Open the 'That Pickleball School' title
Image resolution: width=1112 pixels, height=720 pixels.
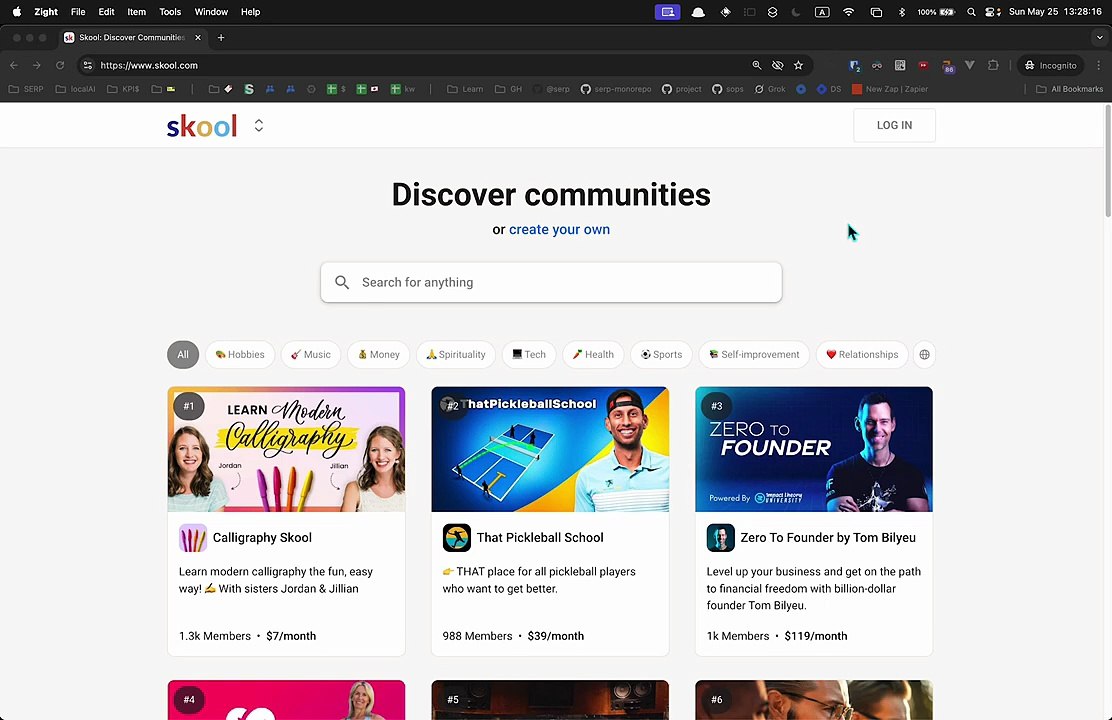tap(540, 538)
